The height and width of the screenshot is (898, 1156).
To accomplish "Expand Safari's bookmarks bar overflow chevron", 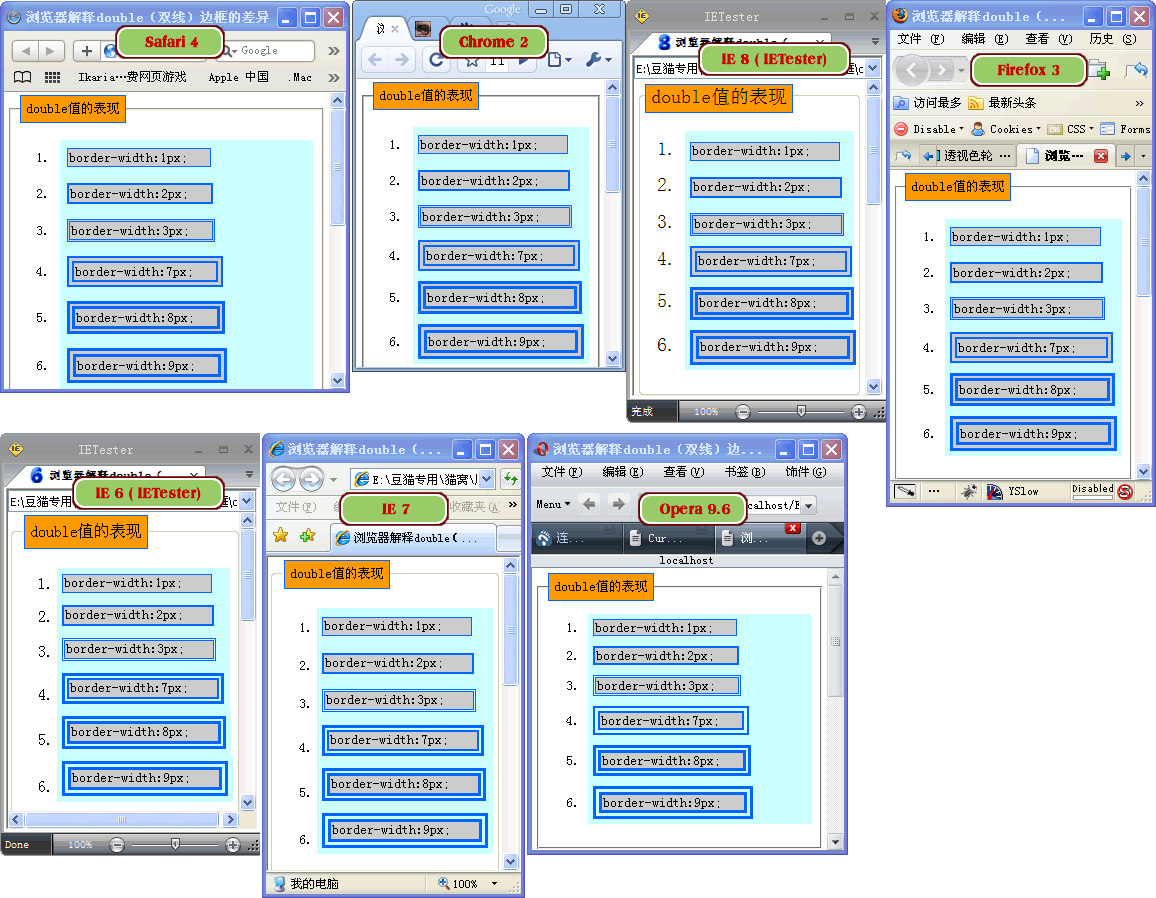I will coord(334,77).
